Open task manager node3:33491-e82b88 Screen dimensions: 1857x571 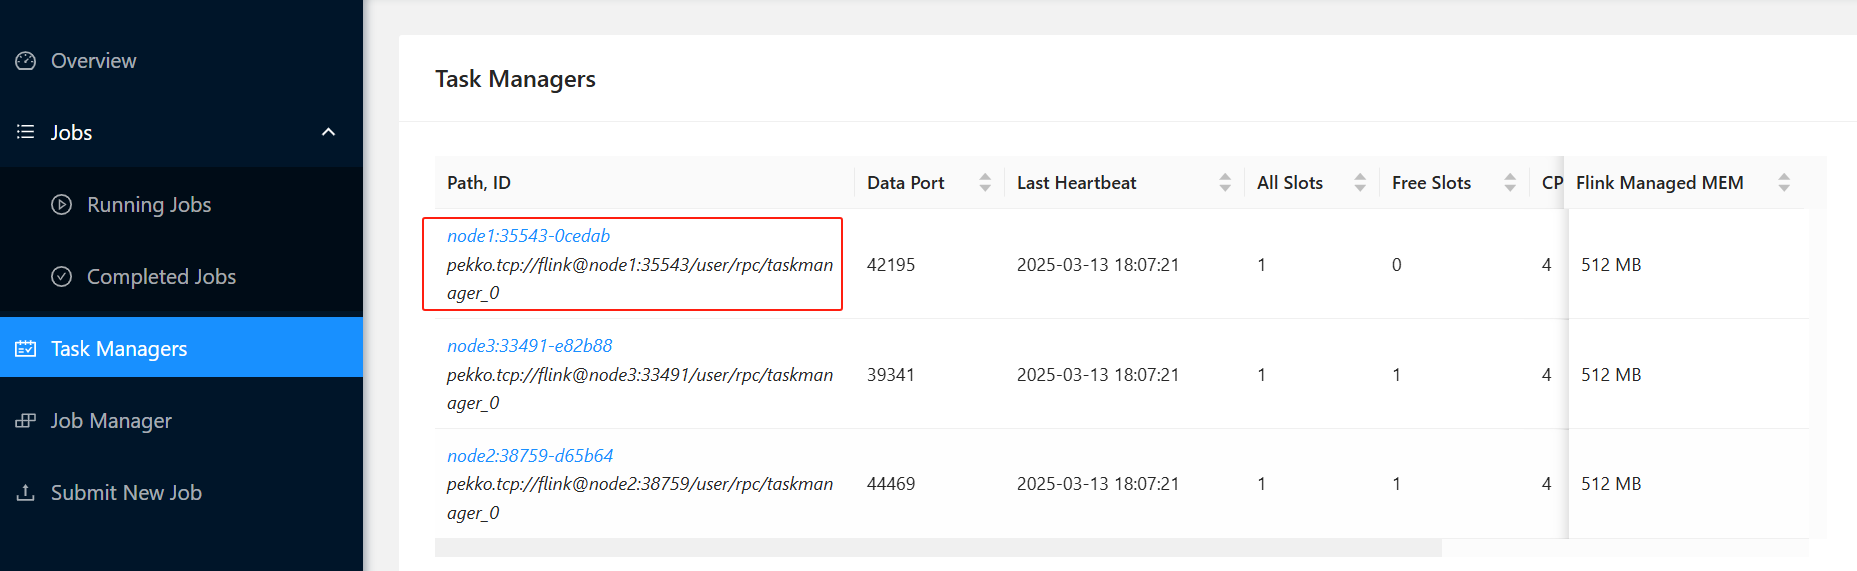[x=529, y=346]
